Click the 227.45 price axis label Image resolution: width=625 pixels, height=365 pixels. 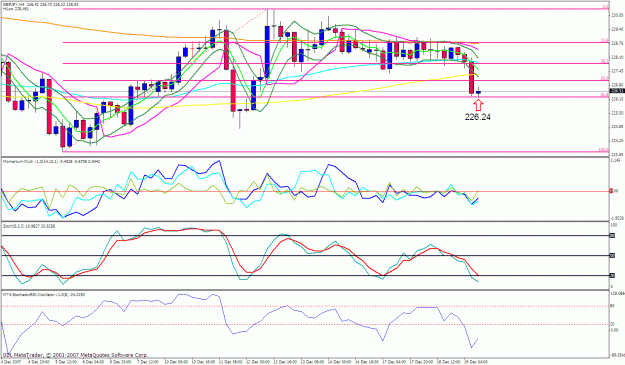click(x=617, y=71)
